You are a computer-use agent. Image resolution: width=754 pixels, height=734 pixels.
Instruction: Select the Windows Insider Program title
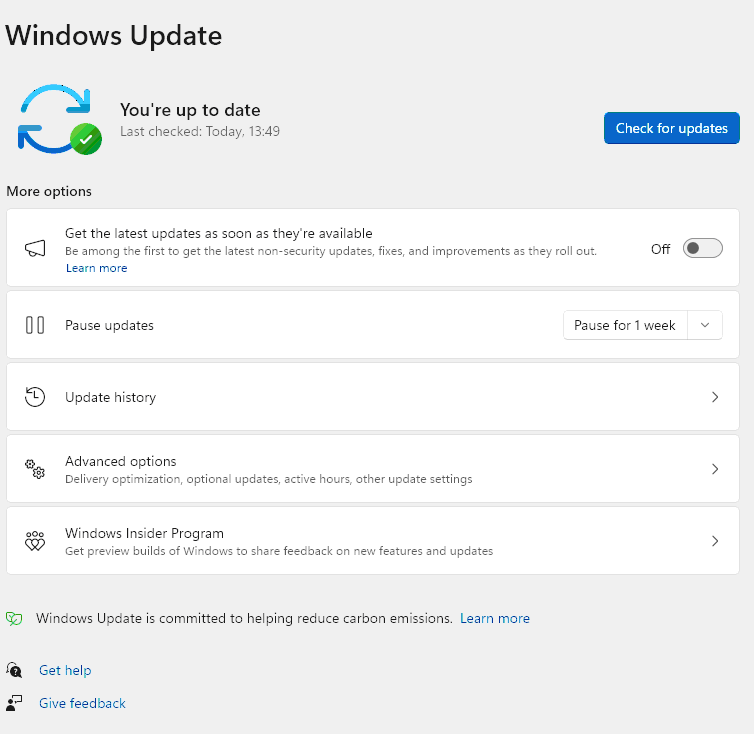(144, 533)
